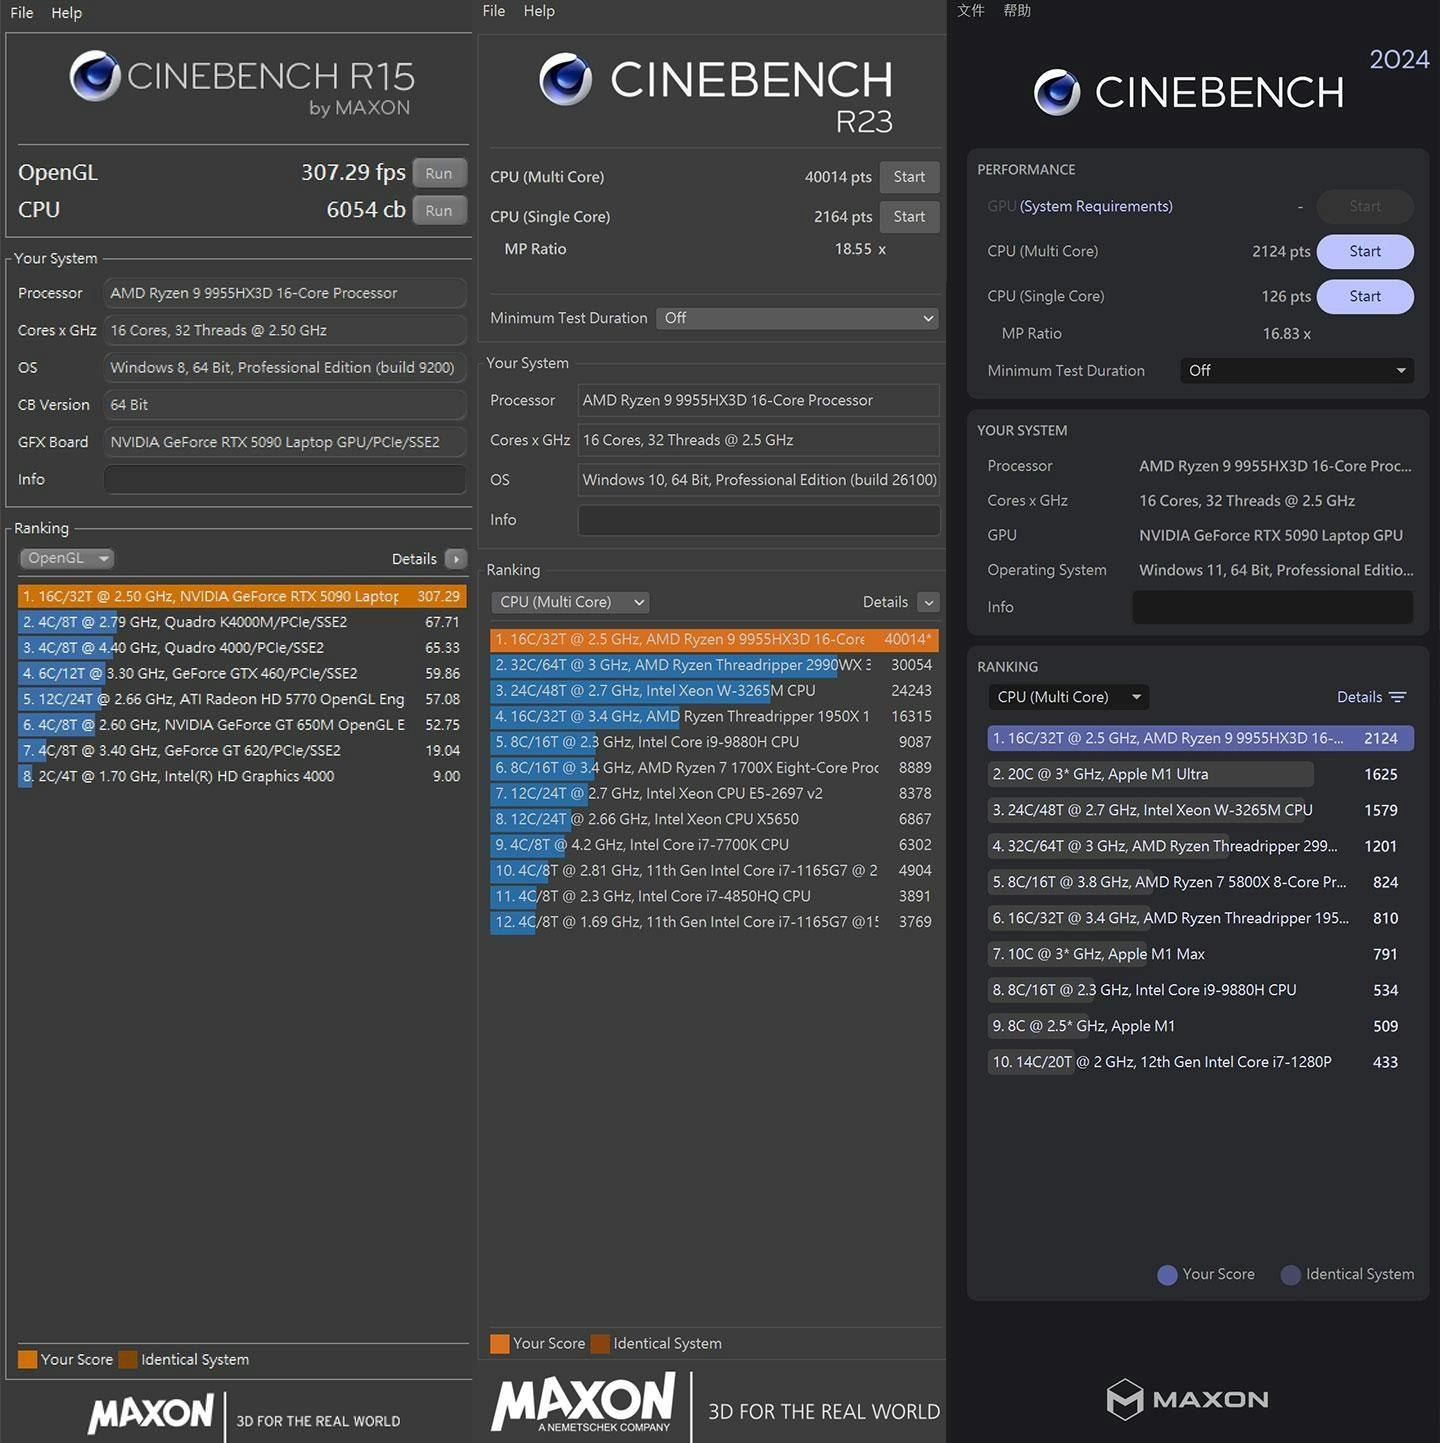Select GFX Board field in R15
The width and height of the screenshot is (1440, 1443).
(285, 442)
